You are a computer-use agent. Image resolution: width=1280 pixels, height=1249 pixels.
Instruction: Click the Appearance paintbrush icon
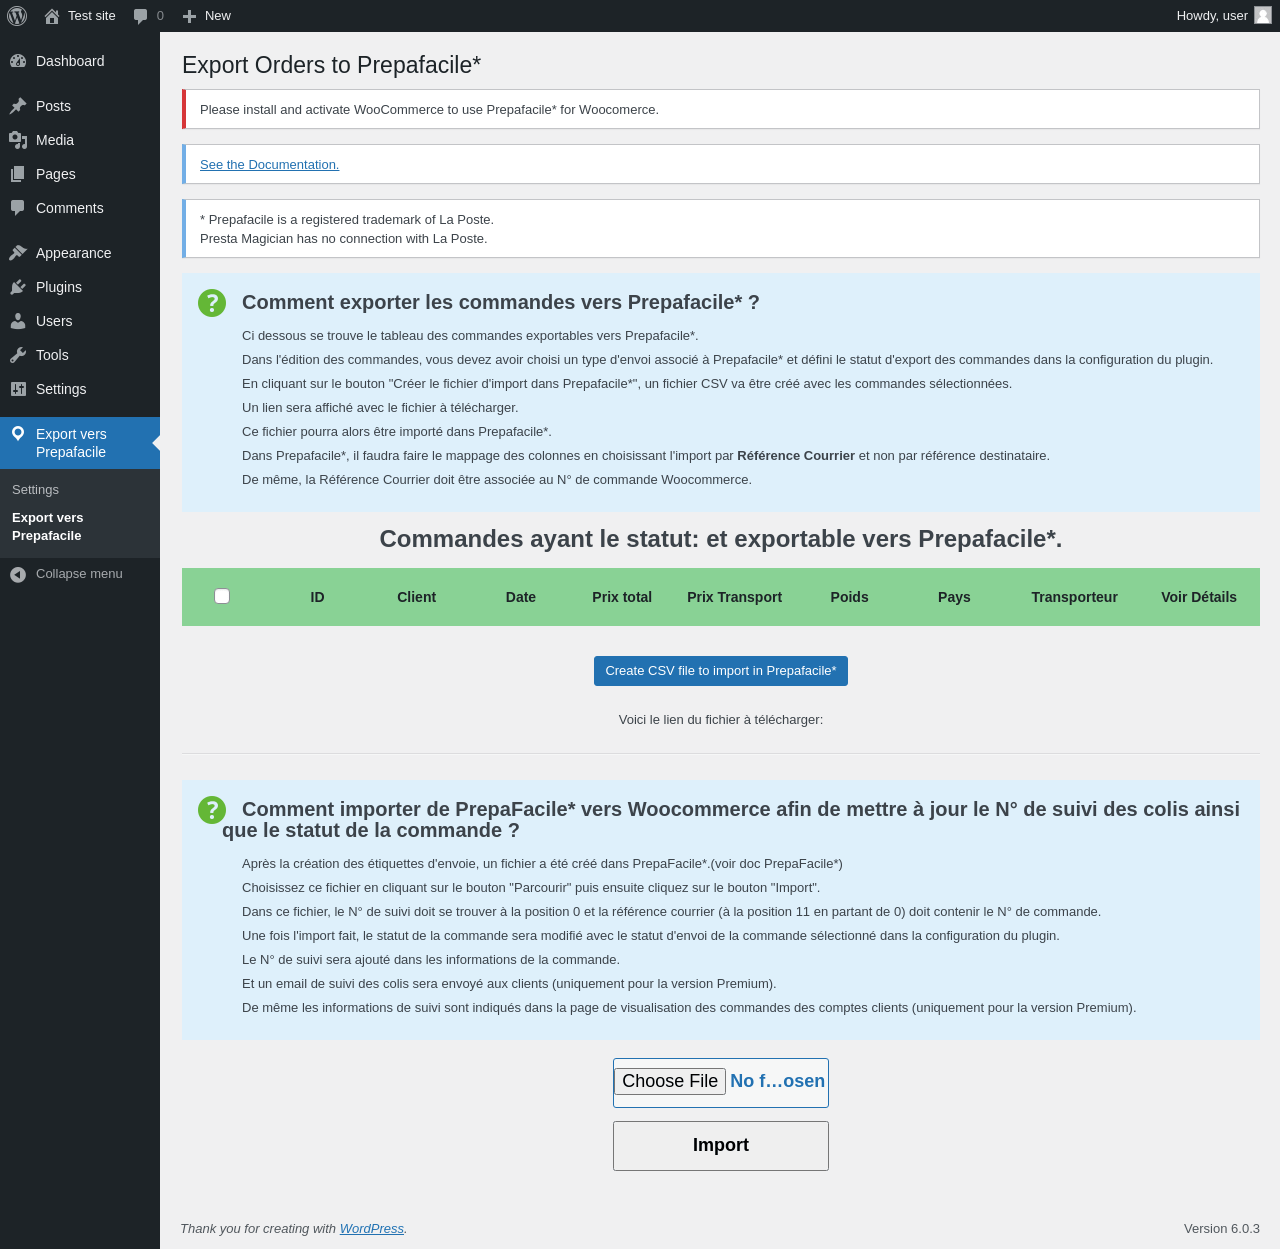coord(18,253)
